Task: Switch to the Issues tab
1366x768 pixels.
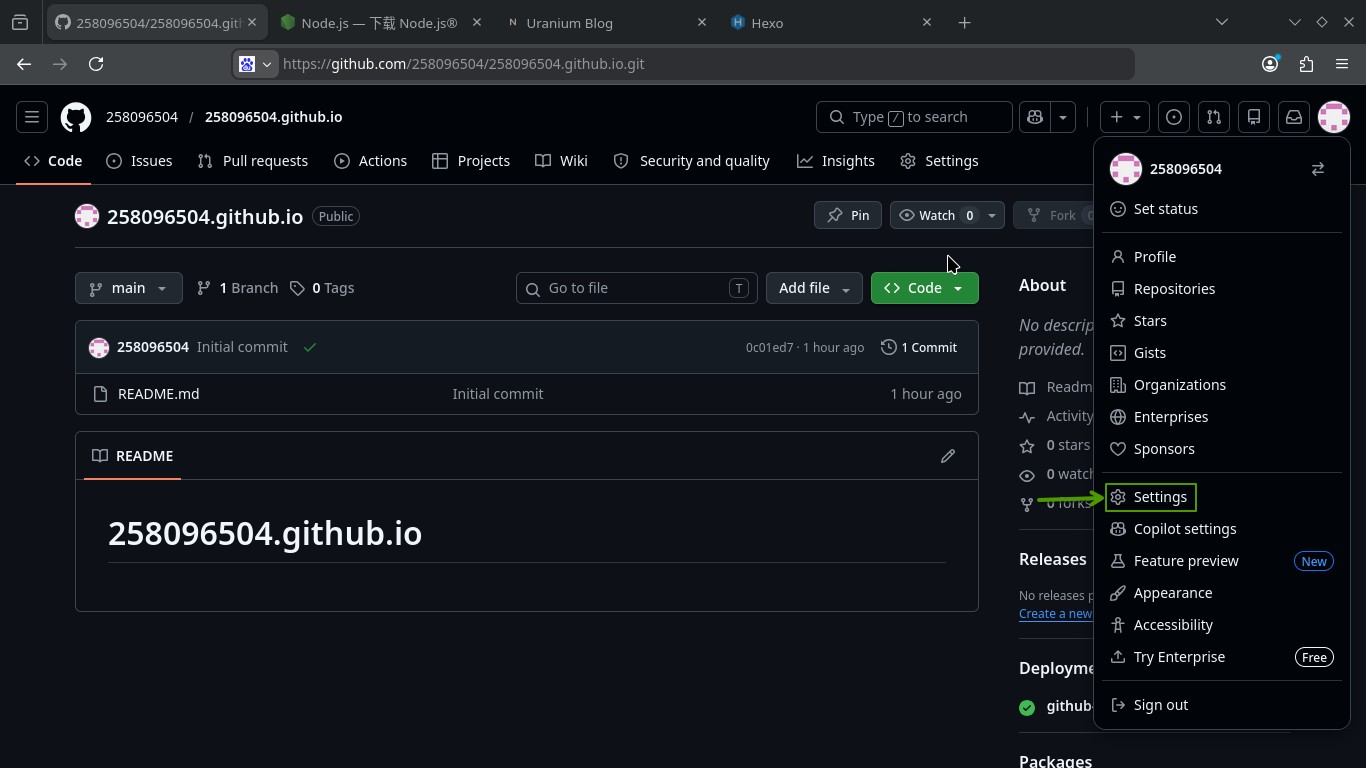Action: click(x=140, y=161)
